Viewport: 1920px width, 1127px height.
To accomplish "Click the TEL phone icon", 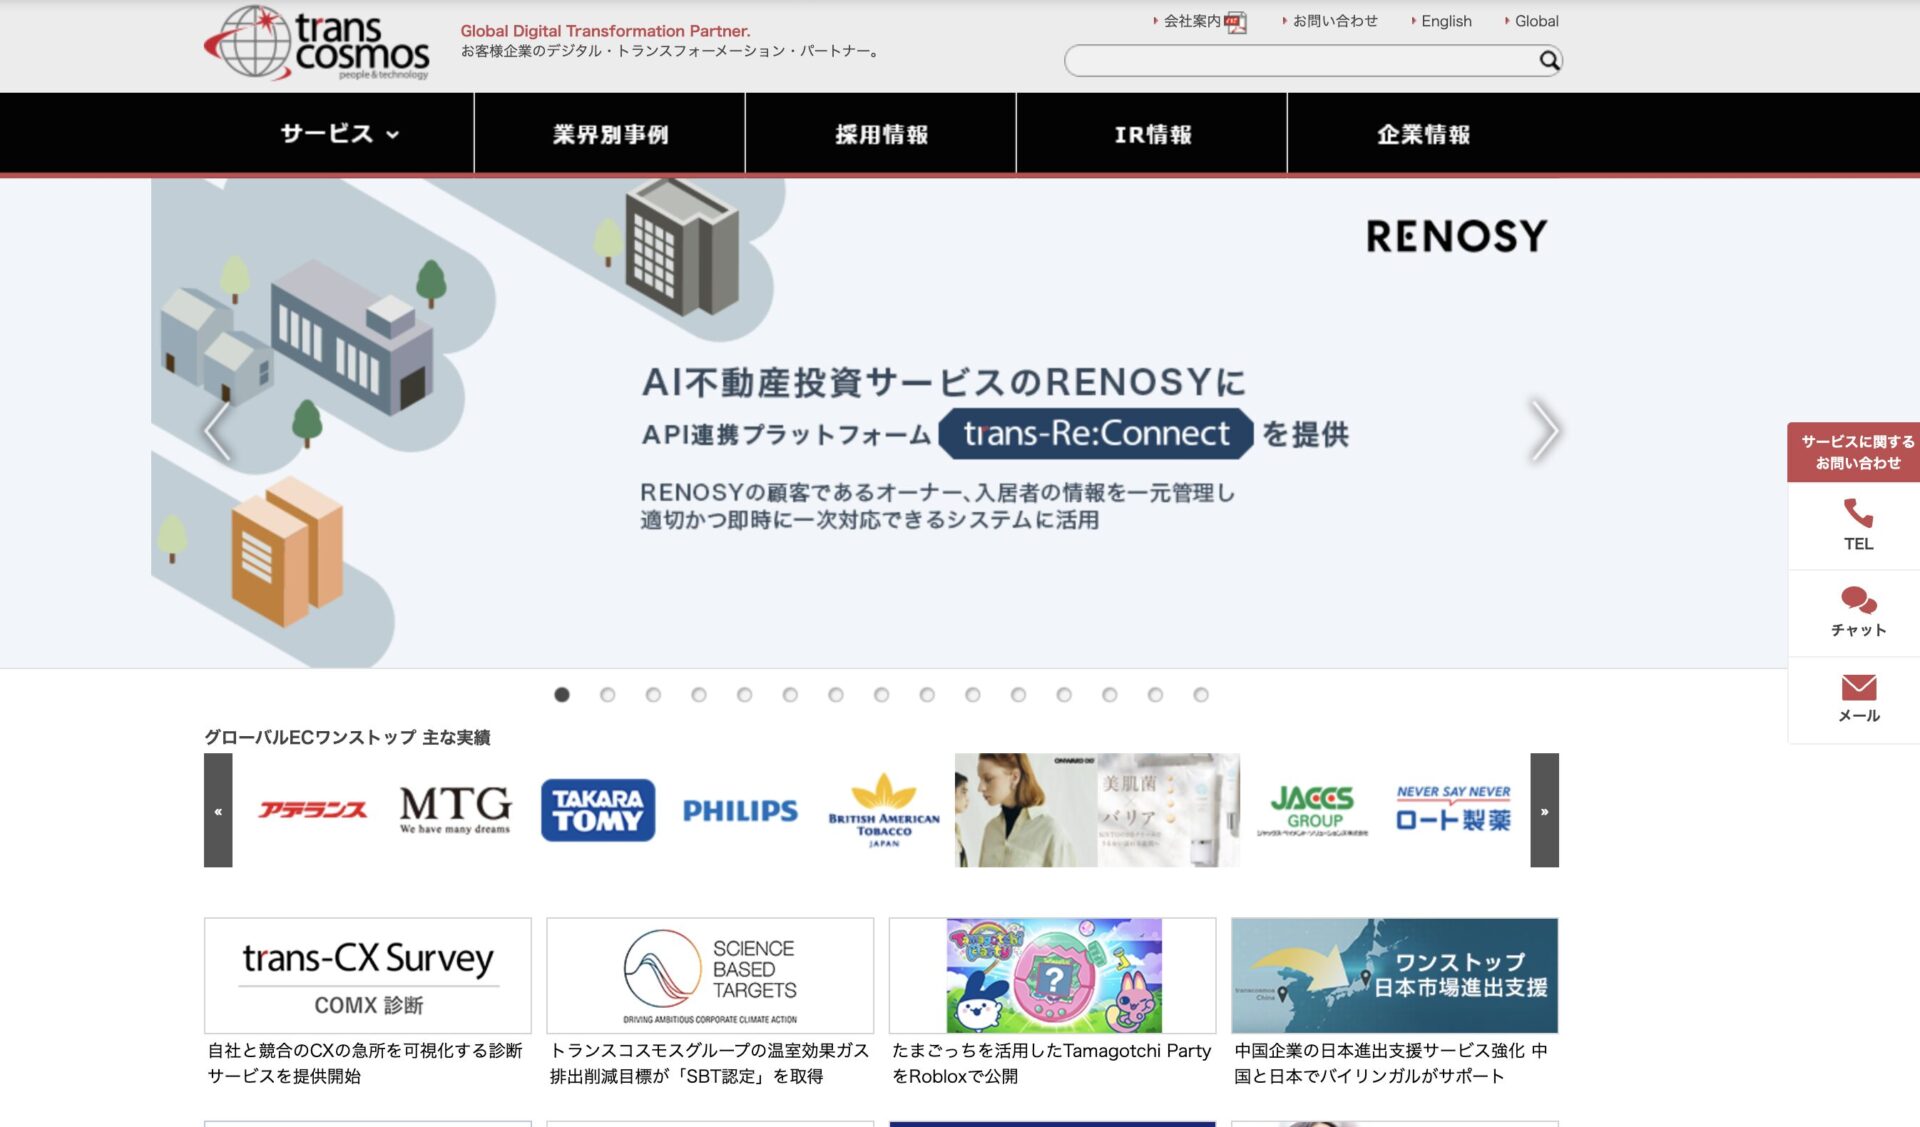I will pyautogui.click(x=1858, y=514).
